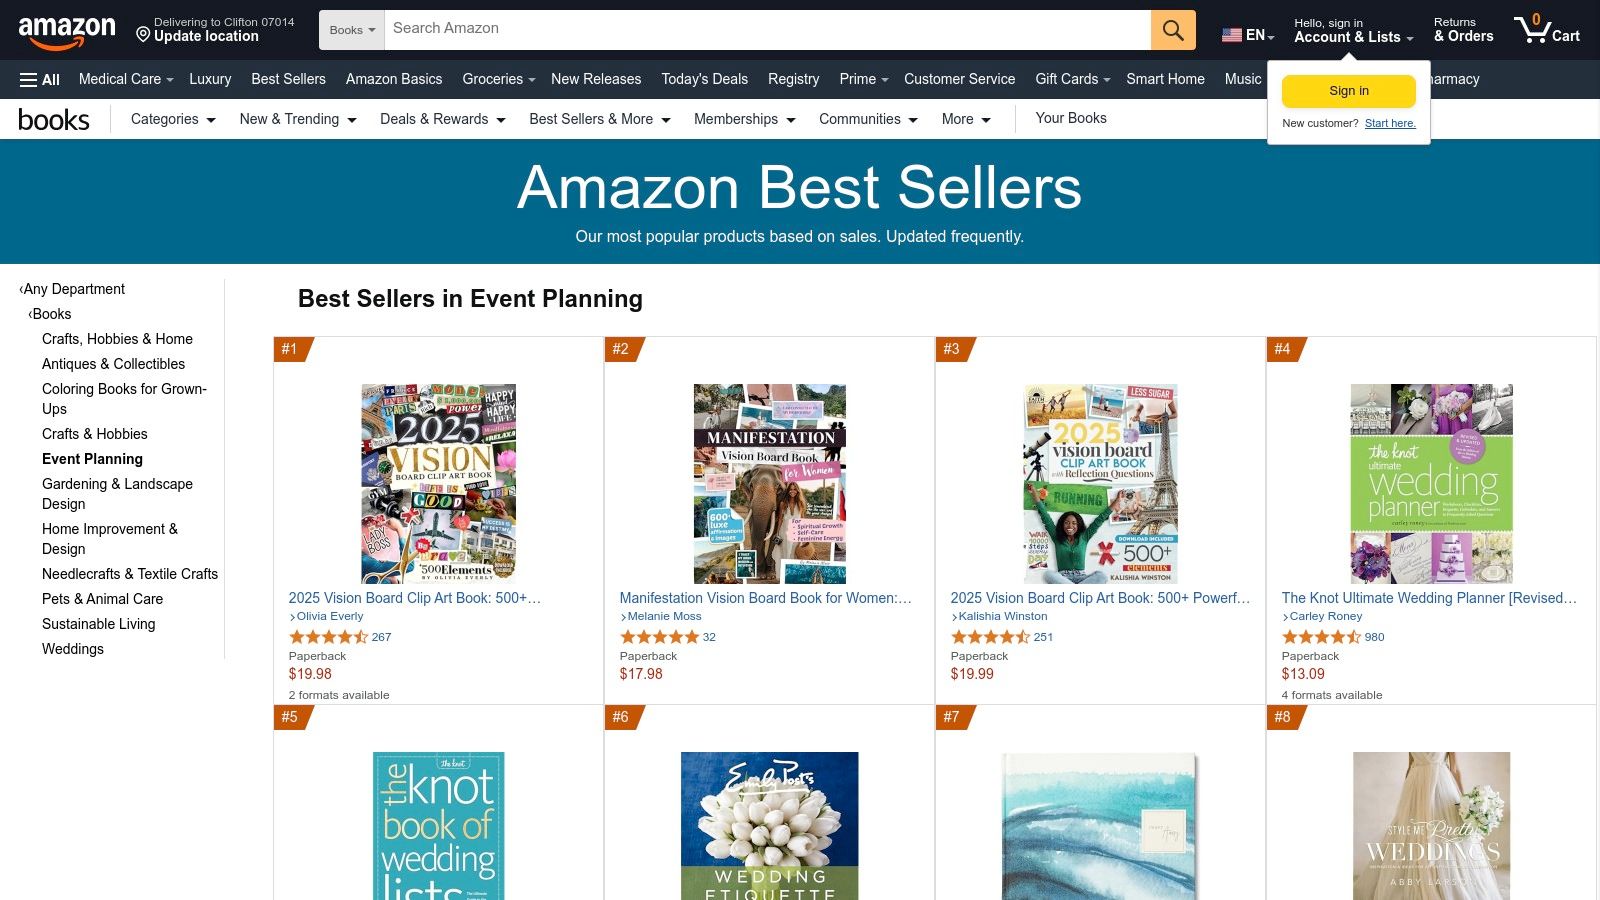Viewport: 1600px width, 900px height.
Task: Open Today's Deals
Action: point(704,79)
